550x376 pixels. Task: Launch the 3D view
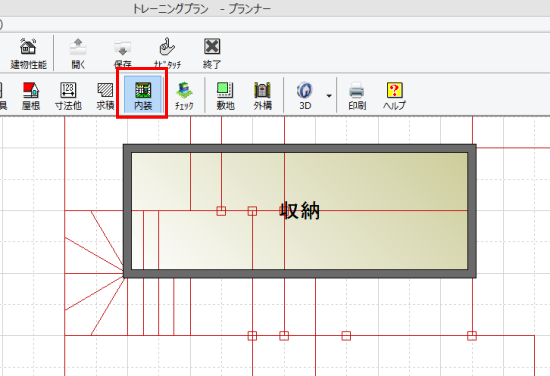(x=305, y=96)
